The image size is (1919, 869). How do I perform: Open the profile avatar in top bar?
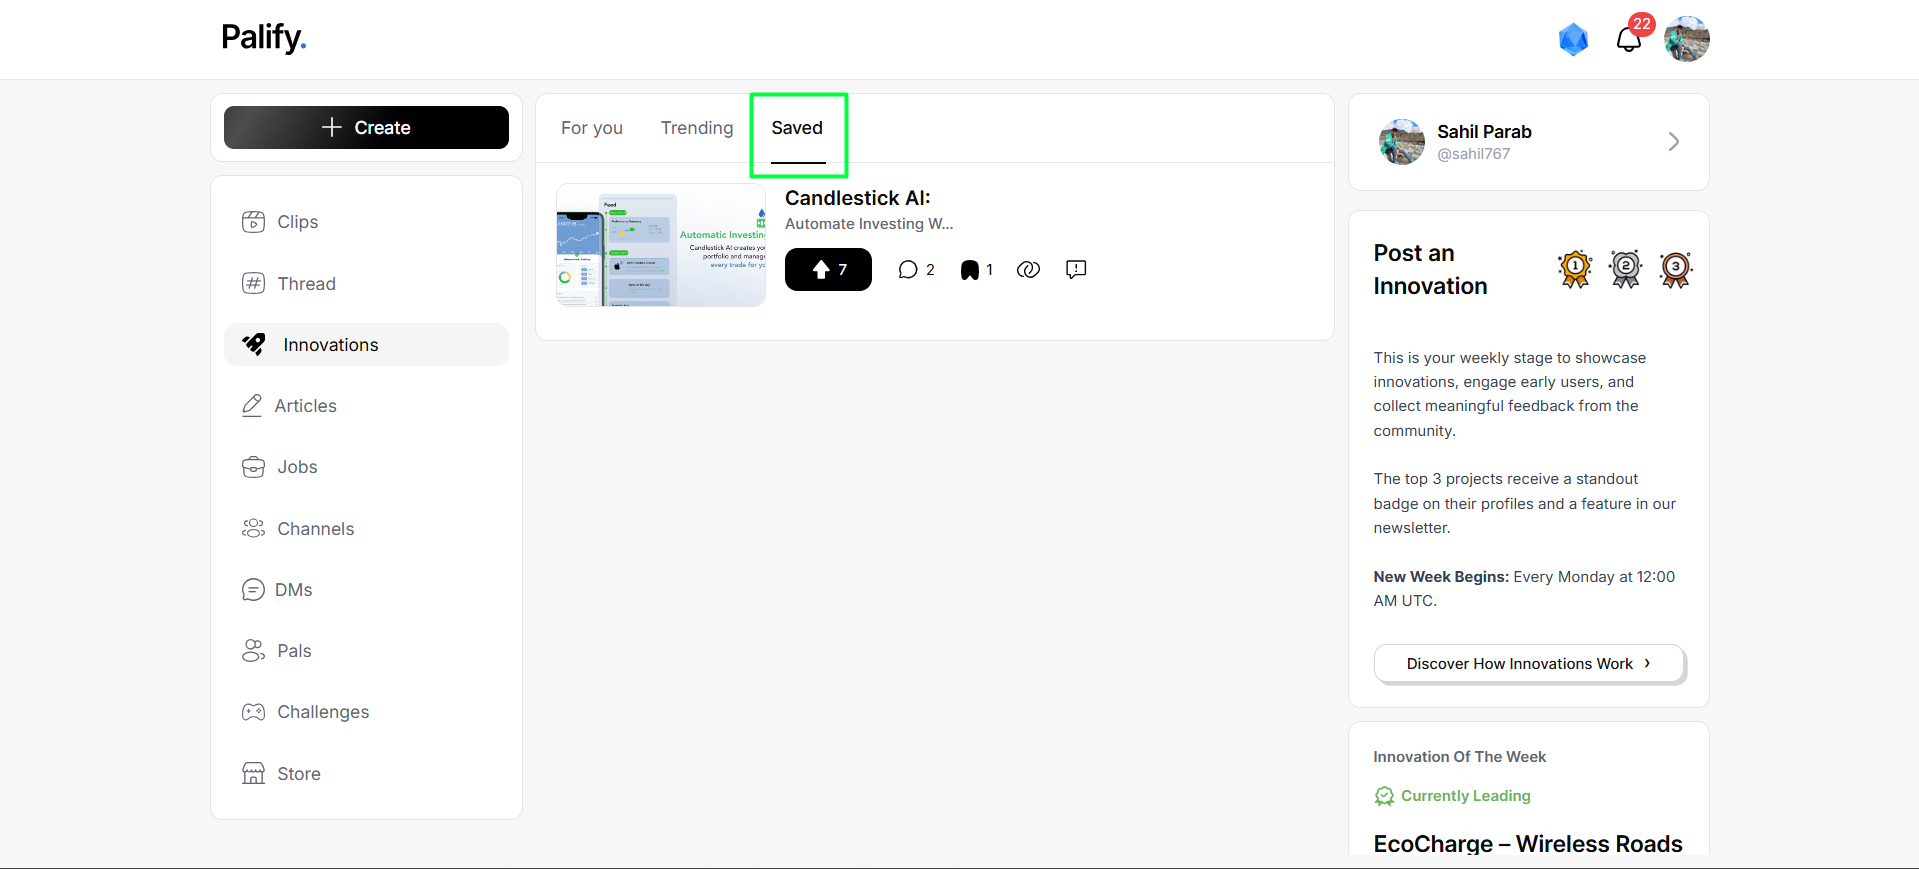pos(1686,39)
